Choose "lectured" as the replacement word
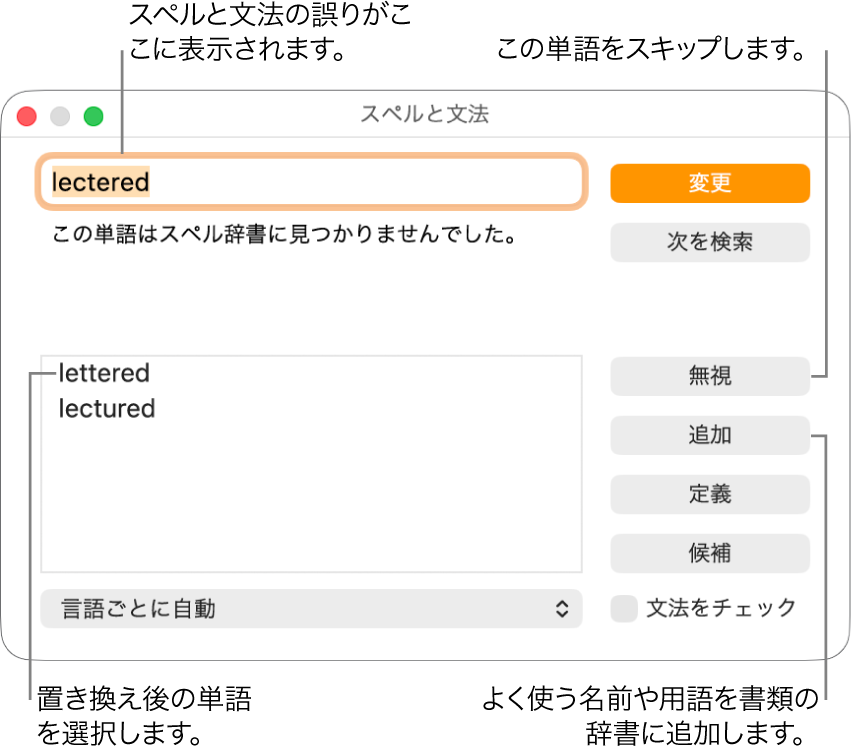This screenshot has width=851, height=753. [105, 408]
